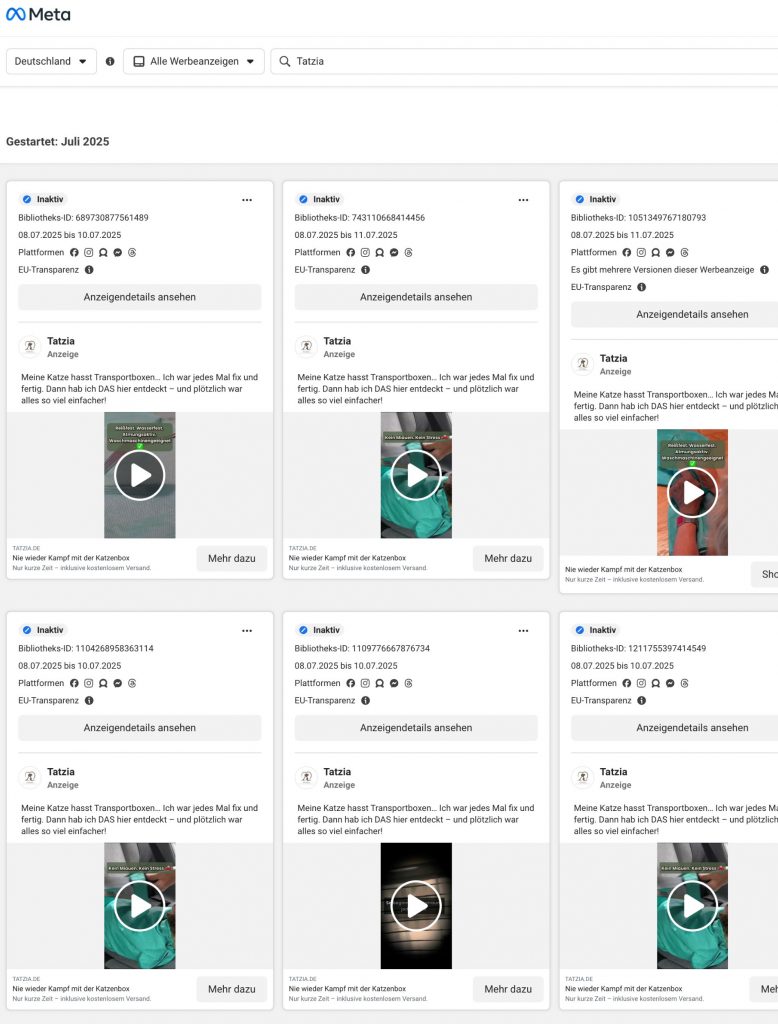Click Facebook platform icon on ad 689730877561489
Viewport: 778px width, 1024px height.
pyautogui.click(x=74, y=253)
